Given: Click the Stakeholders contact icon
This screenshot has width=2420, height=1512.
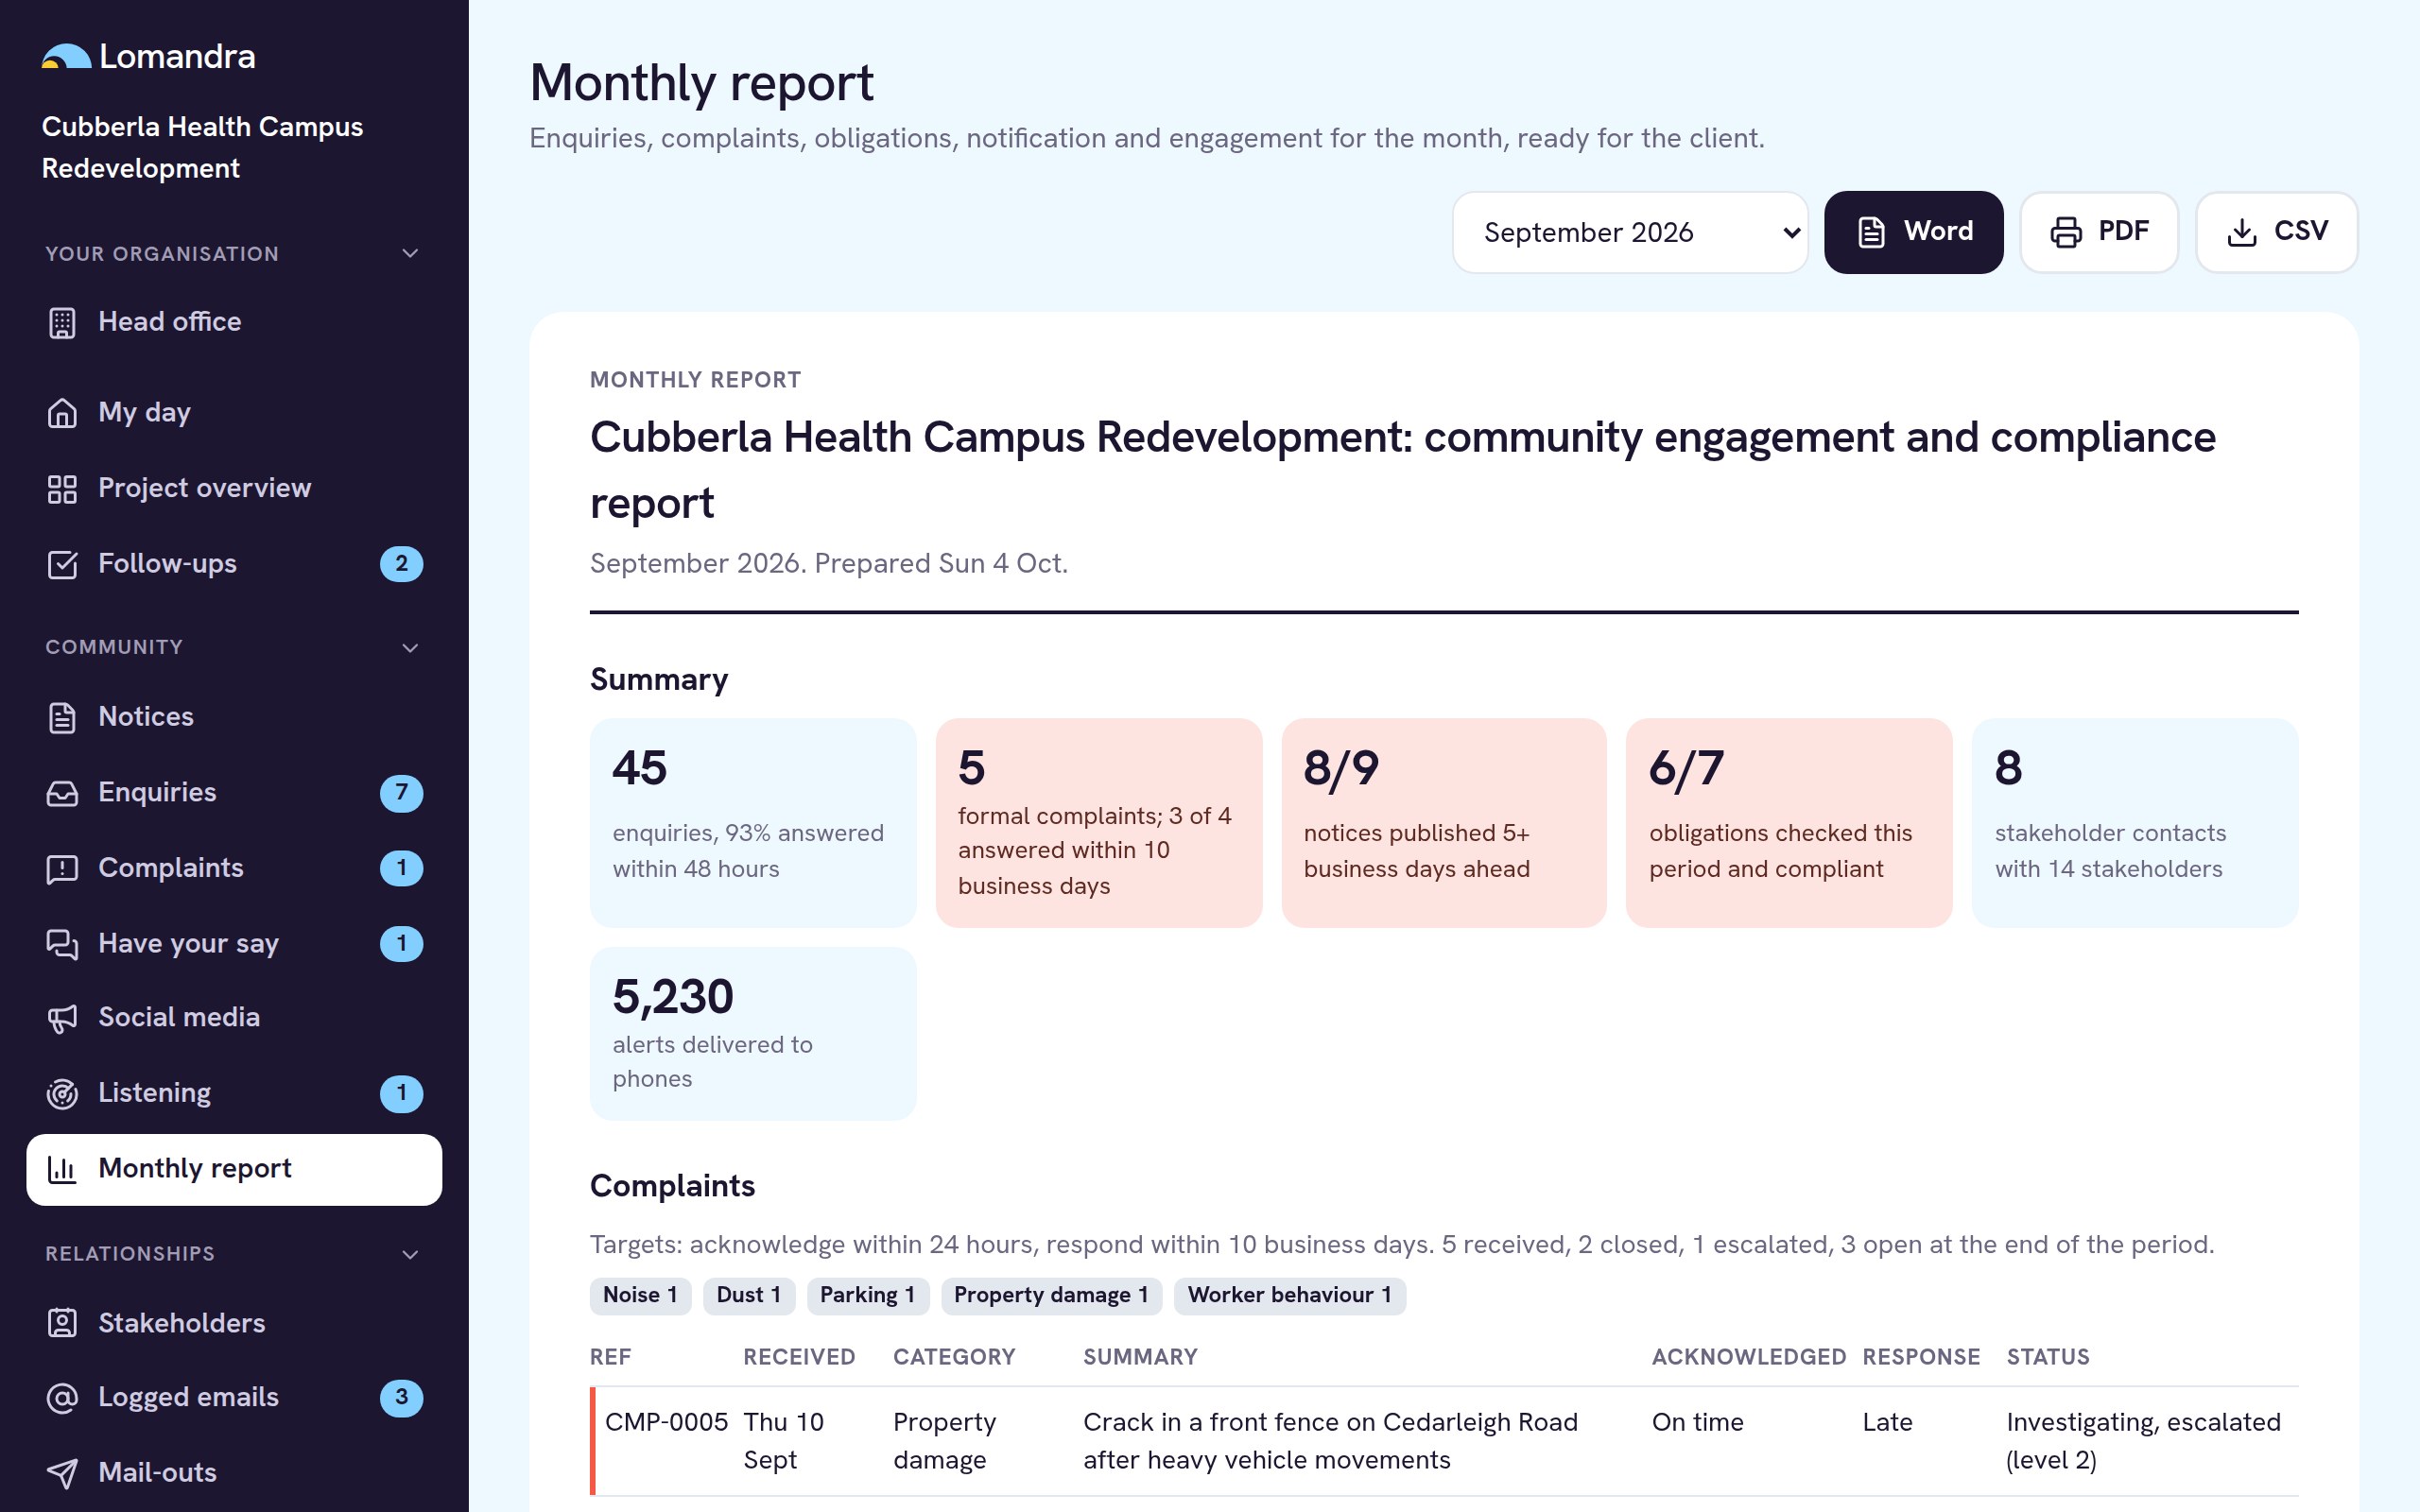Looking at the screenshot, I should click(62, 1323).
